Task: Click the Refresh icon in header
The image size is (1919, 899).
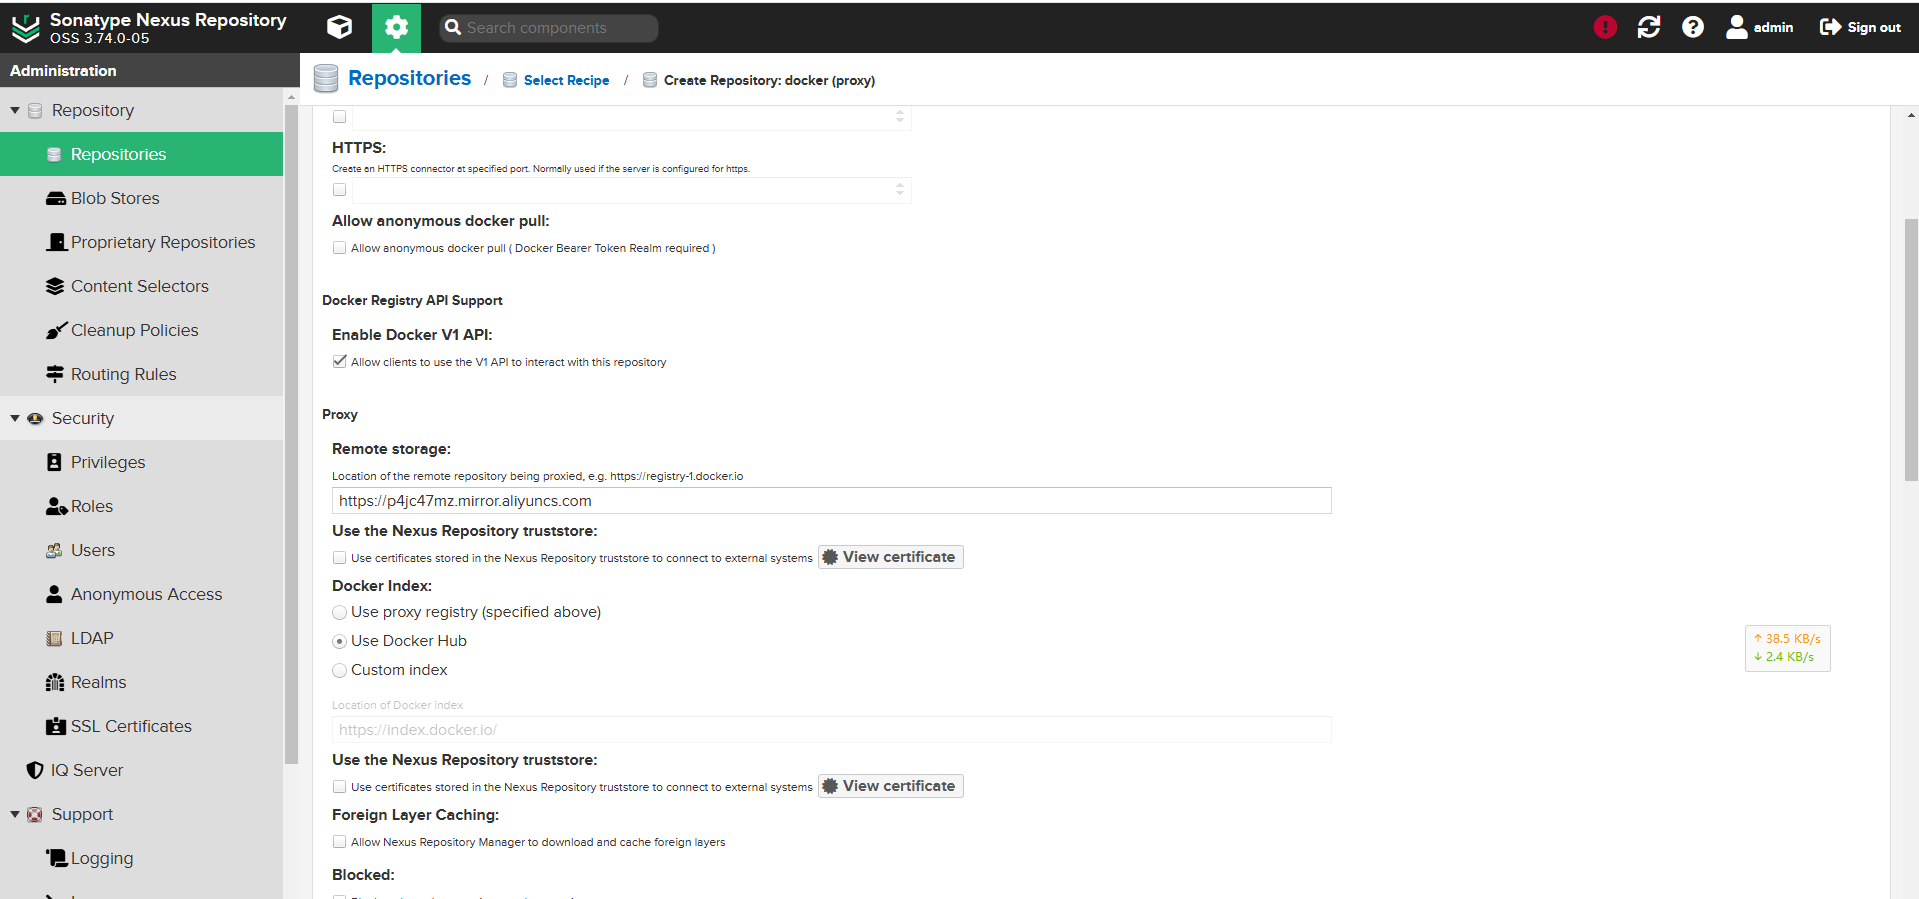Action: point(1649,27)
